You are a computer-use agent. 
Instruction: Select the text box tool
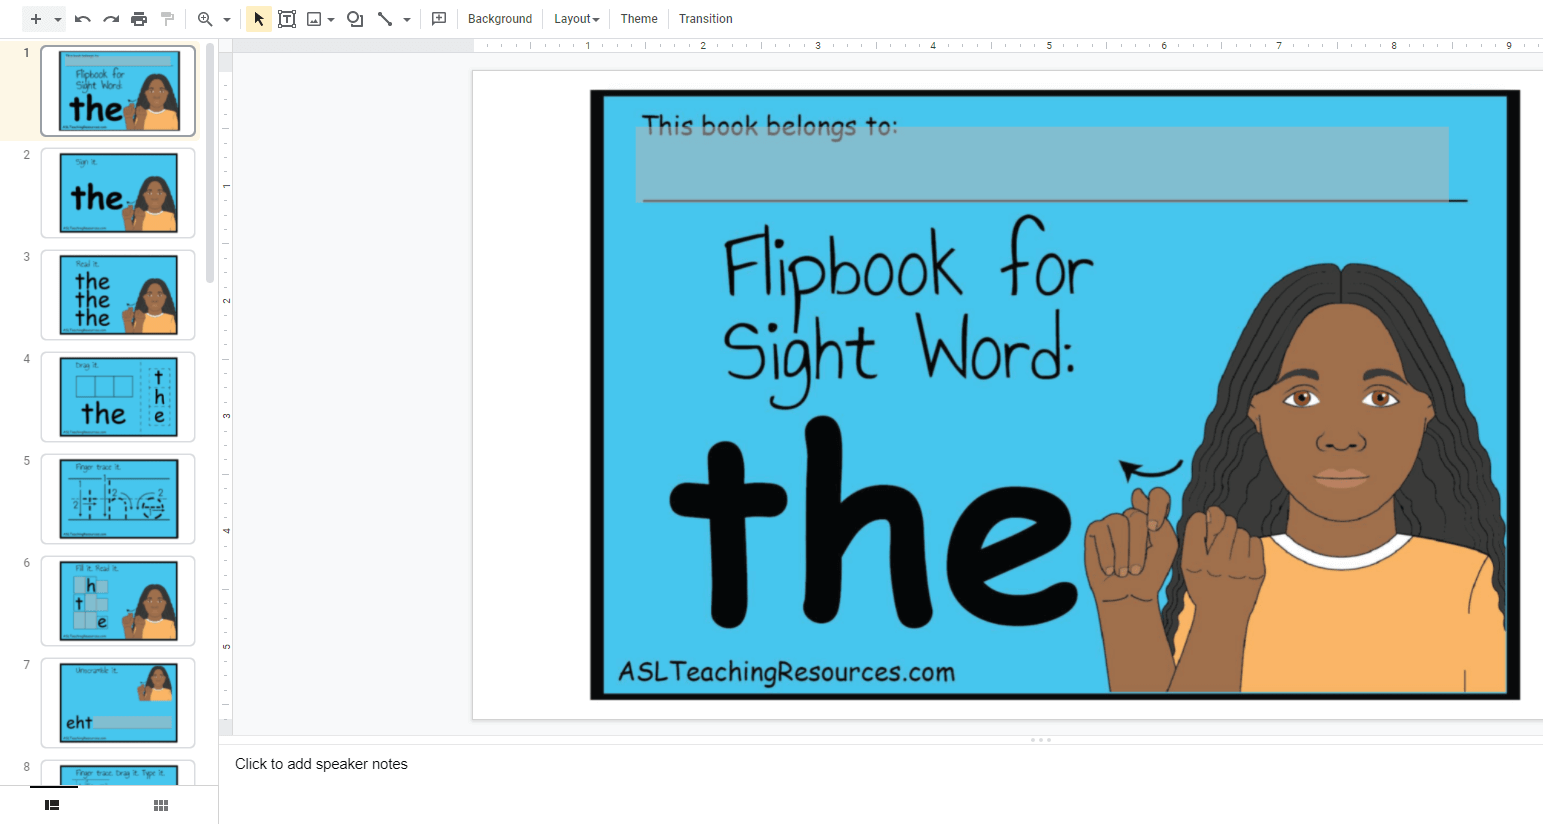(287, 19)
